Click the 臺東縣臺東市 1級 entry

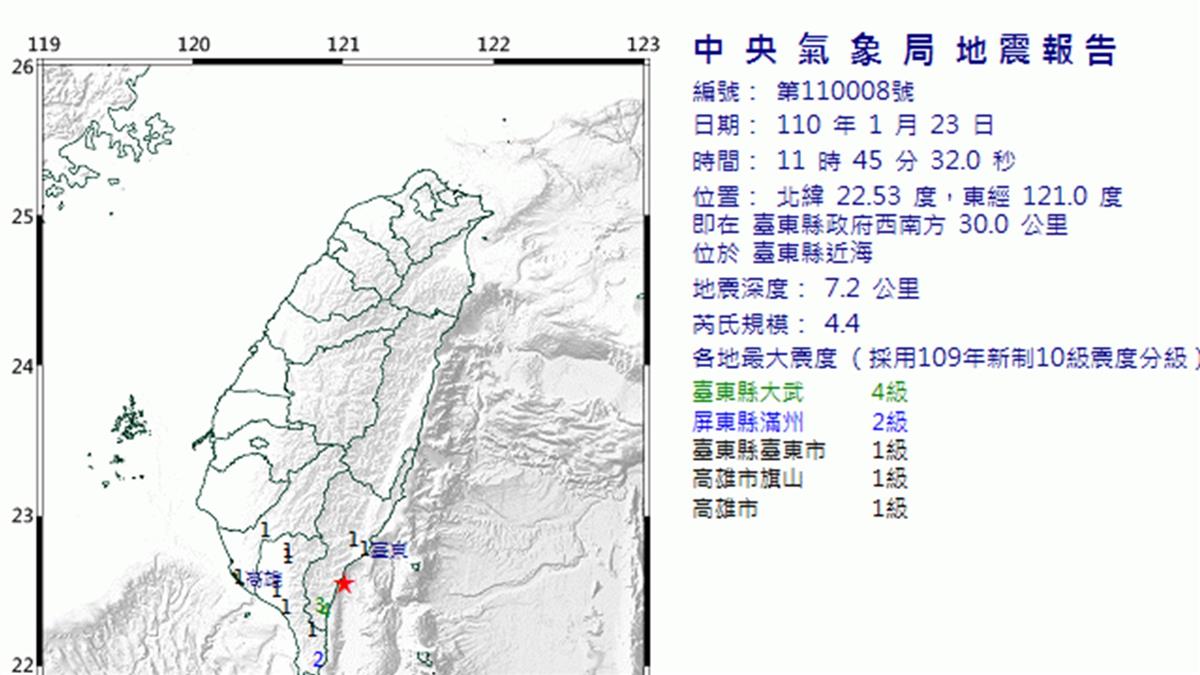(x=799, y=451)
